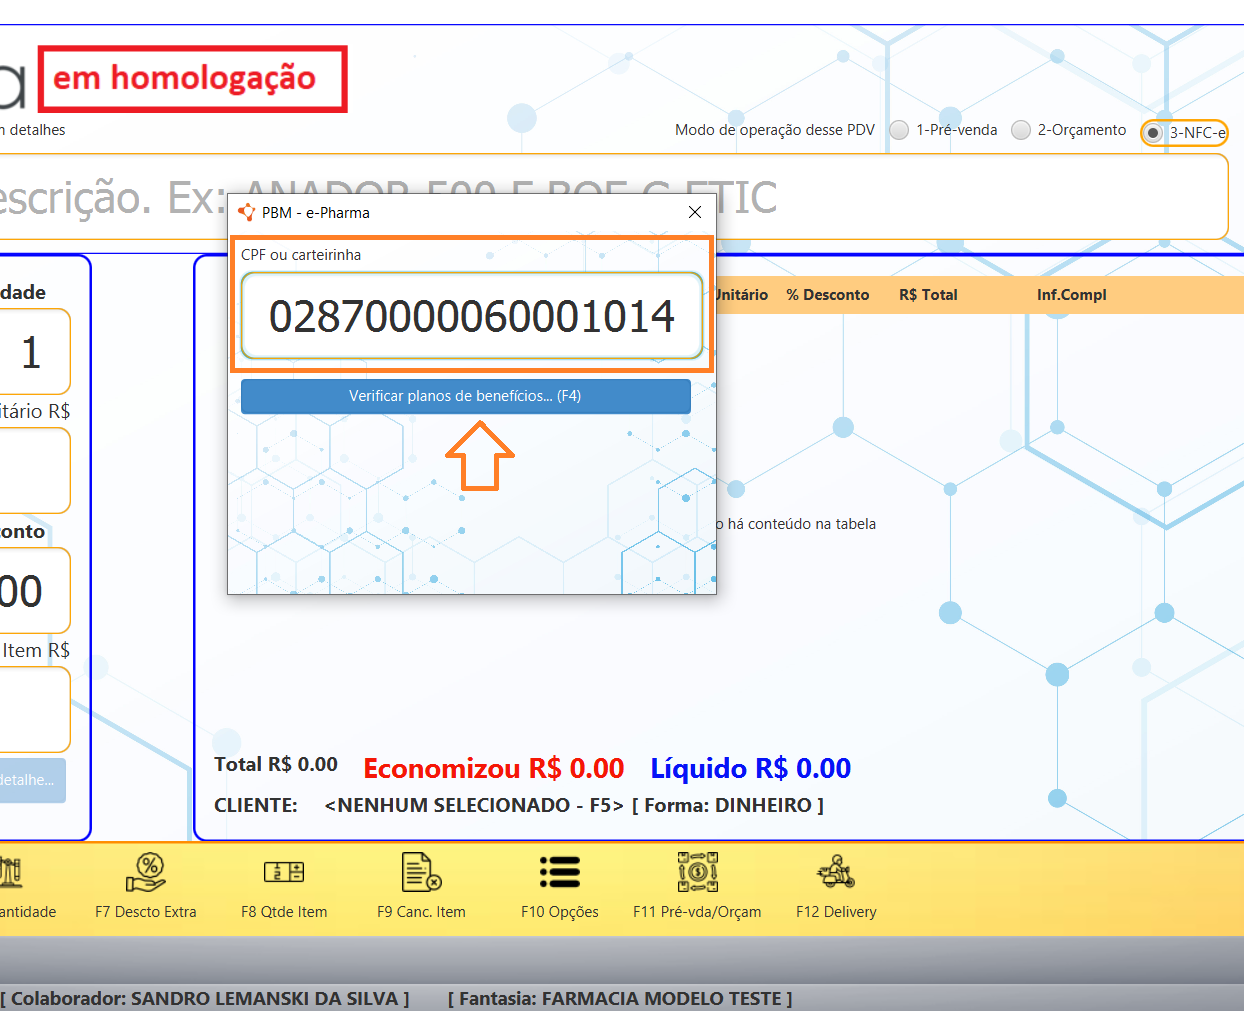
Task: Choose the 2-Orçamento operation mode
Action: coord(1021,130)
